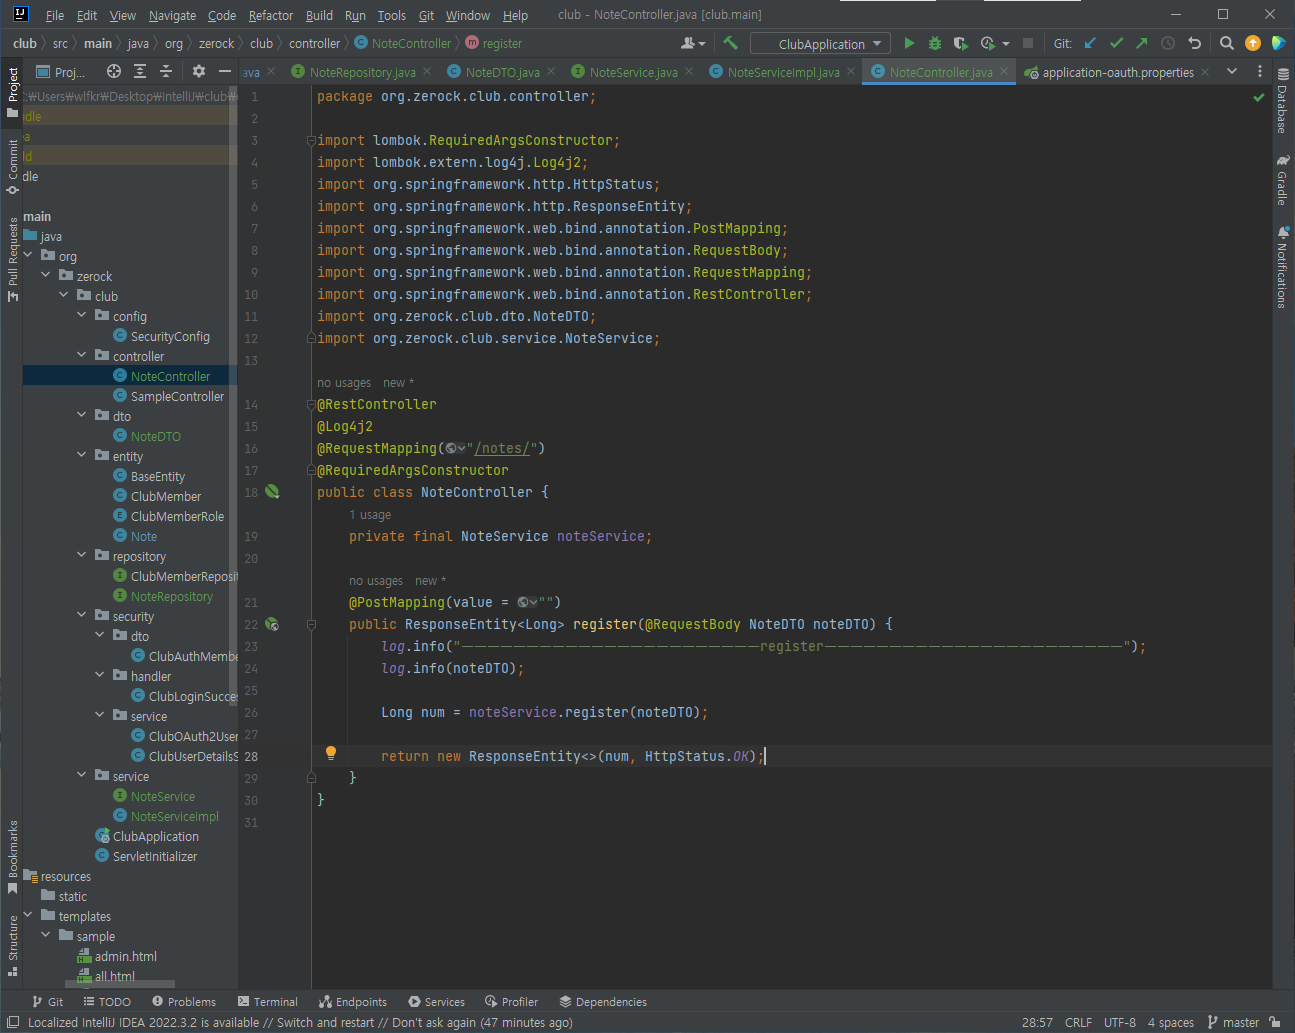Update project with the blue Git arrow

[1090, 43]
